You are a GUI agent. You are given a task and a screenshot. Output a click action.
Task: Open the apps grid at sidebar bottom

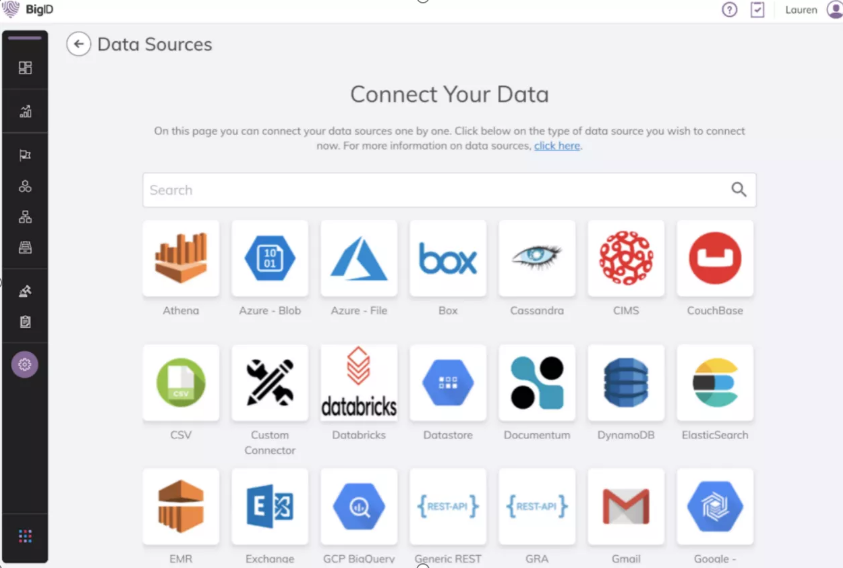(x=25, y=536)
